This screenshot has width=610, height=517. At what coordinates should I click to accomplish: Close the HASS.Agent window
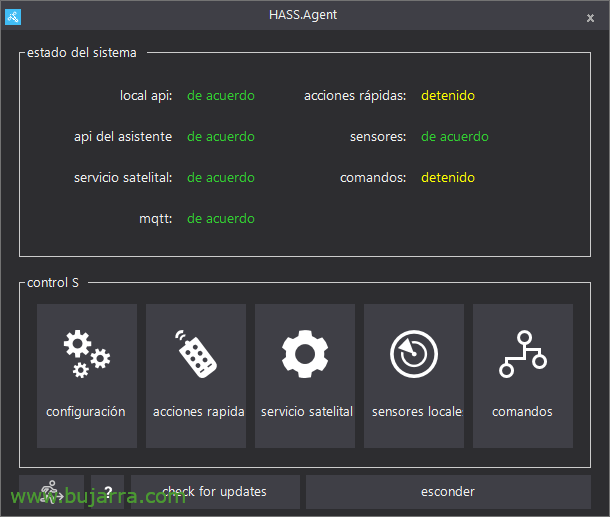tap(590, 18)
